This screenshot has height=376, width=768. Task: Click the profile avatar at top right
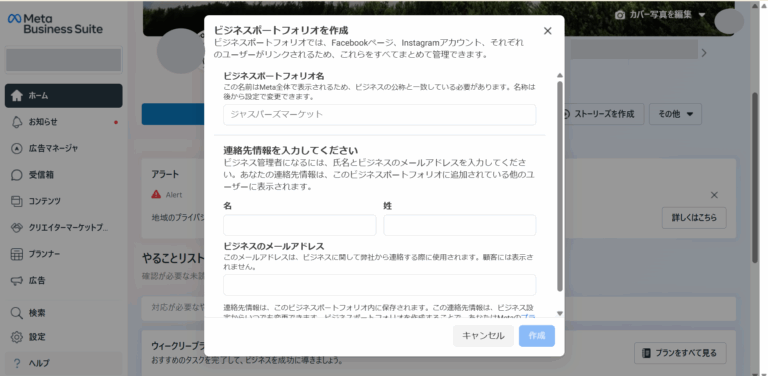pyautogui.click(x=729, y=21)
